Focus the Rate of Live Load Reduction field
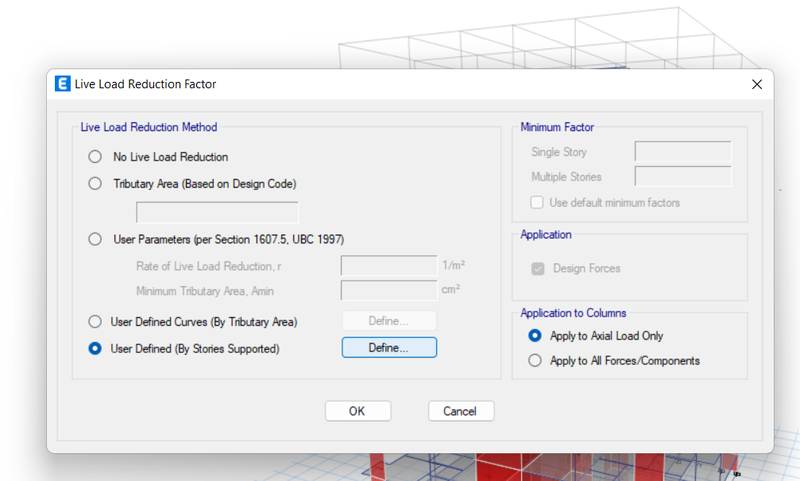The width and height of the screenshot is (800, 481). click(x=389, y=266)
